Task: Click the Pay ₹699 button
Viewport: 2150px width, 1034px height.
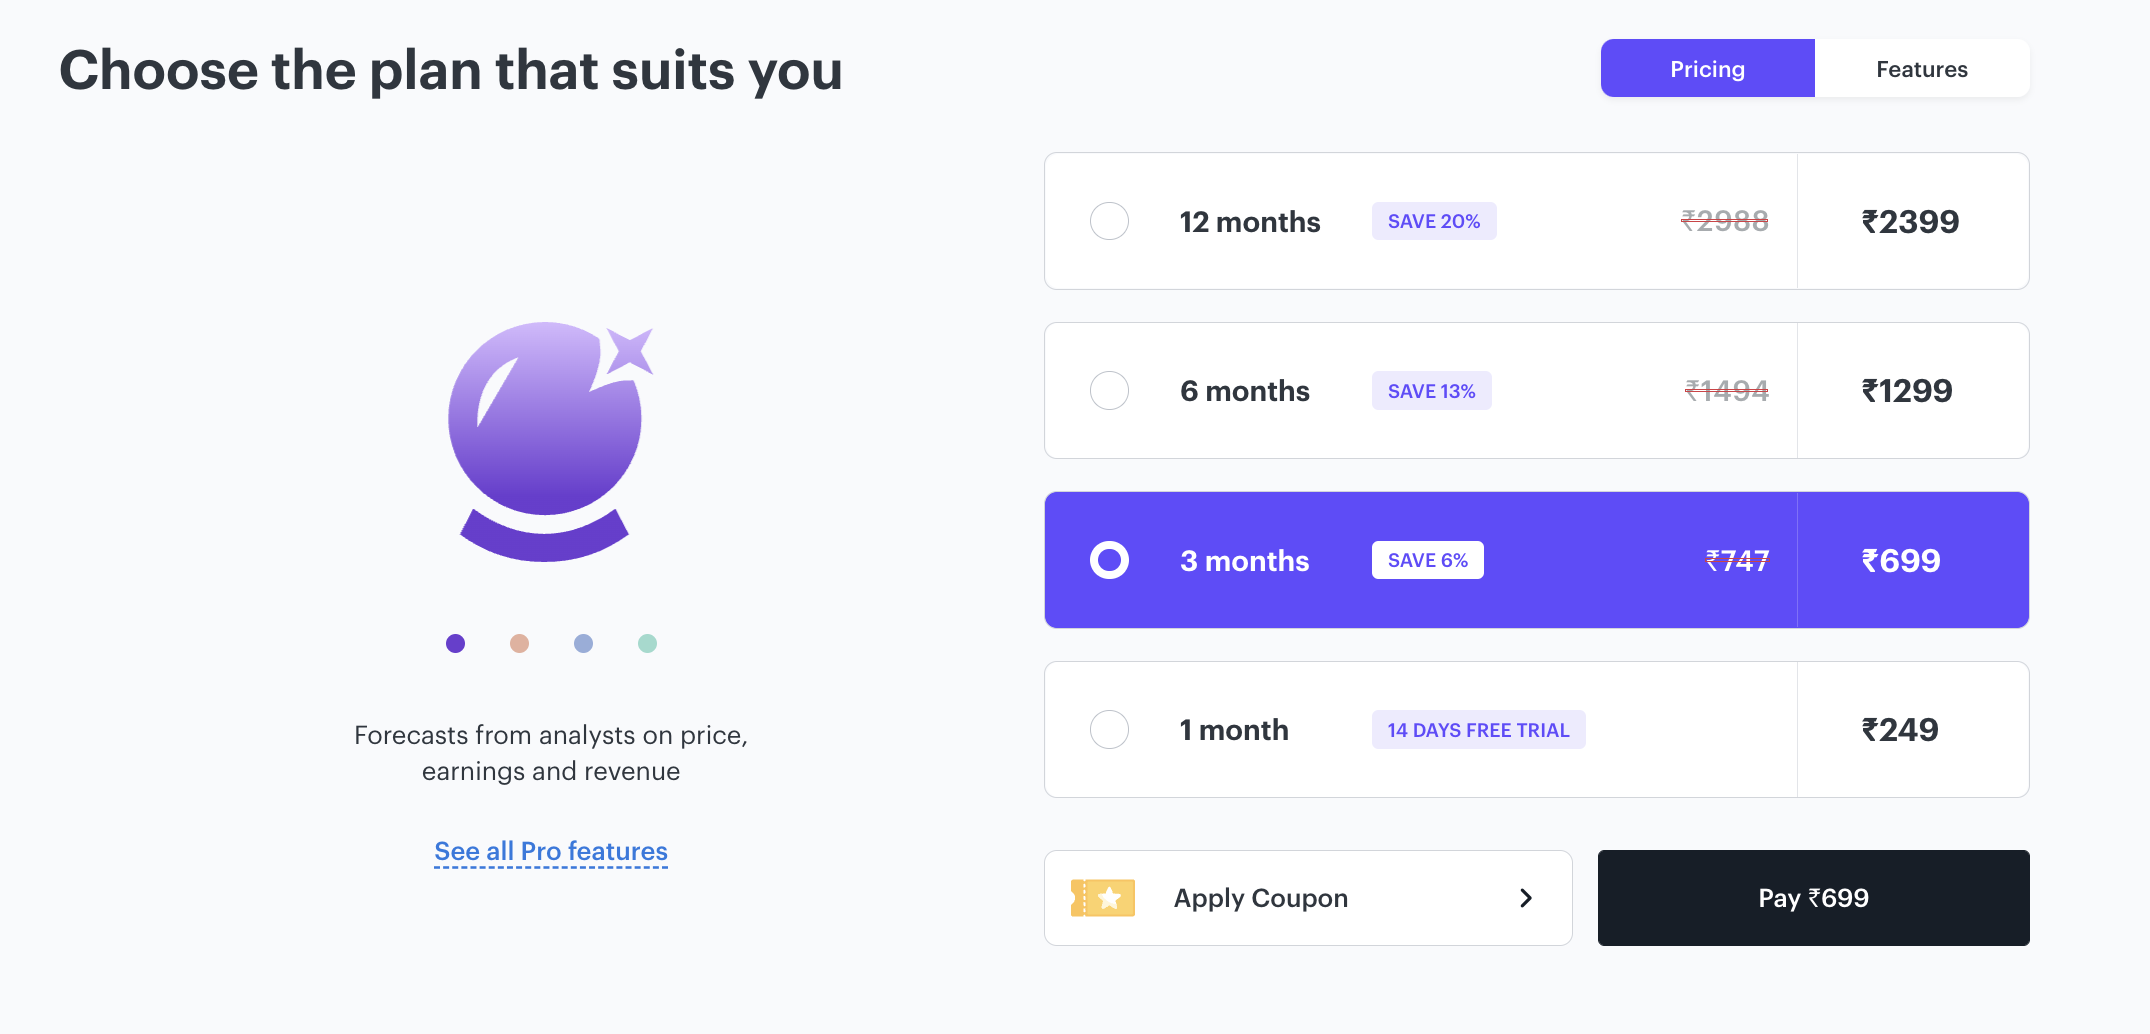Action: (x=1813, y=898)
